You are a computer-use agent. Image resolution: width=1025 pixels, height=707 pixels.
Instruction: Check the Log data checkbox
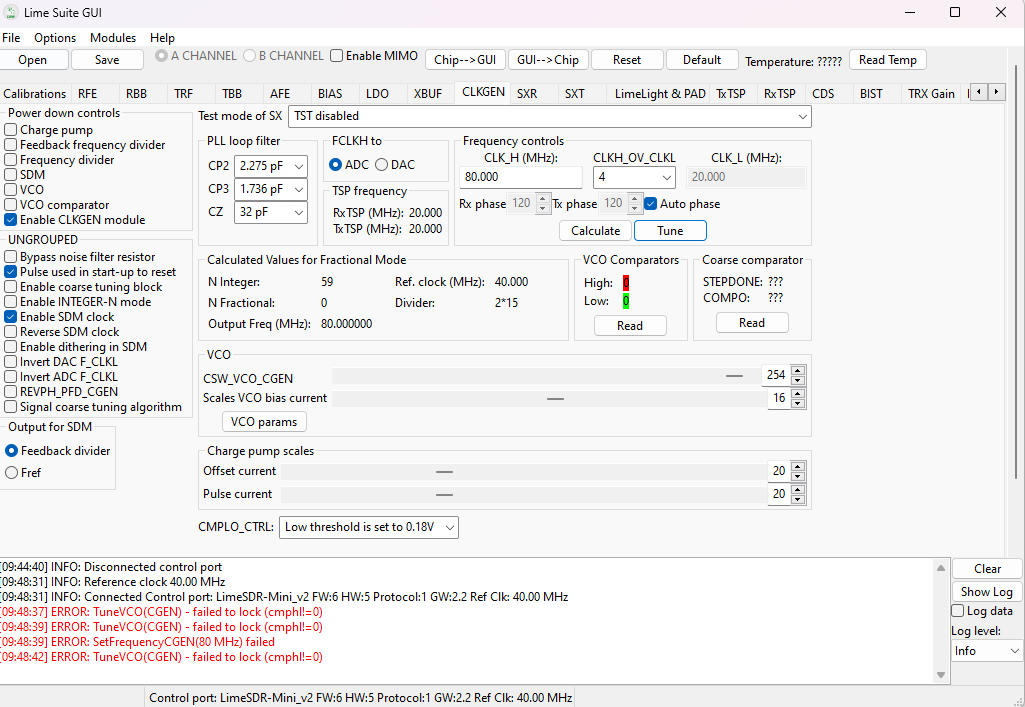point(958,611)
